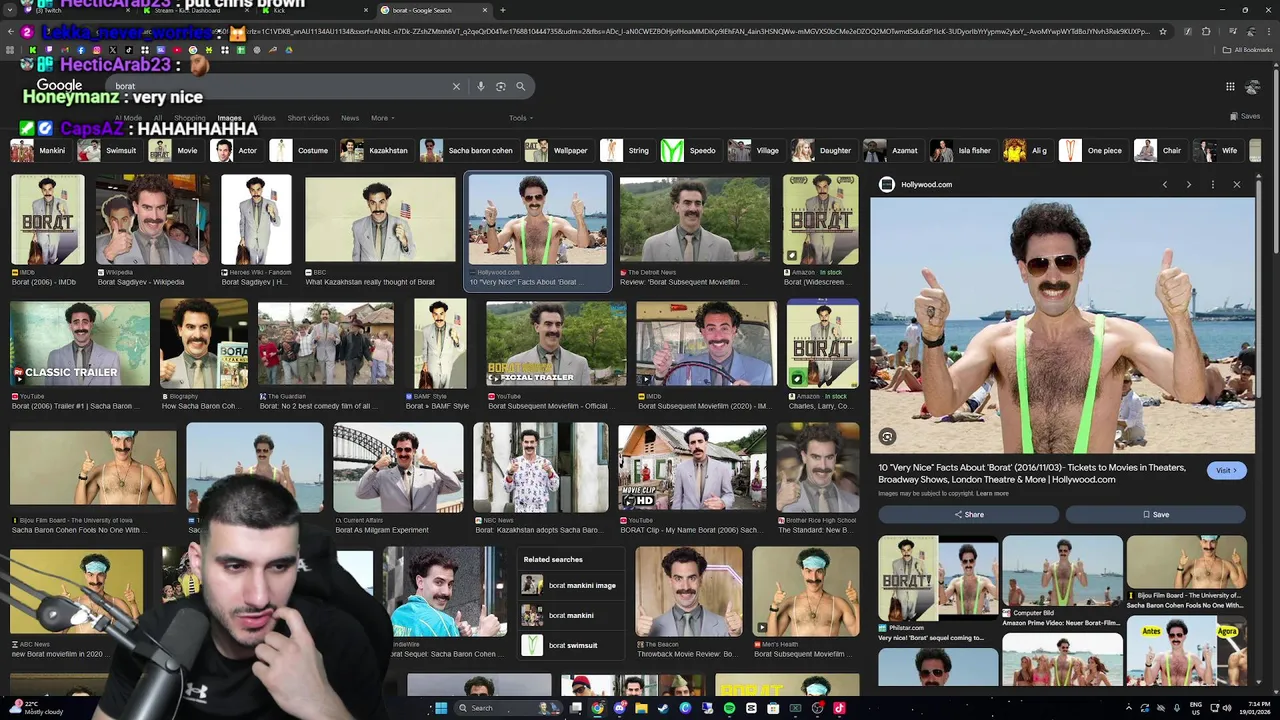
Task: Open Saves collection link
Action: [x=1245, y=116]
